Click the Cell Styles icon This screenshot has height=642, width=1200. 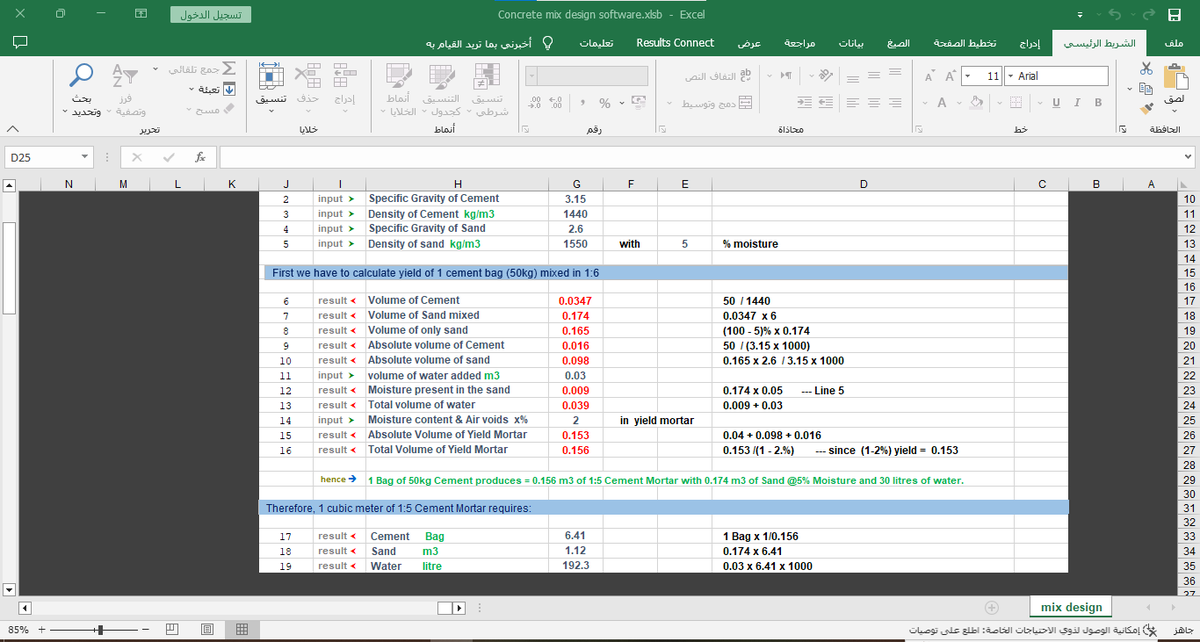tap(397, 76)
